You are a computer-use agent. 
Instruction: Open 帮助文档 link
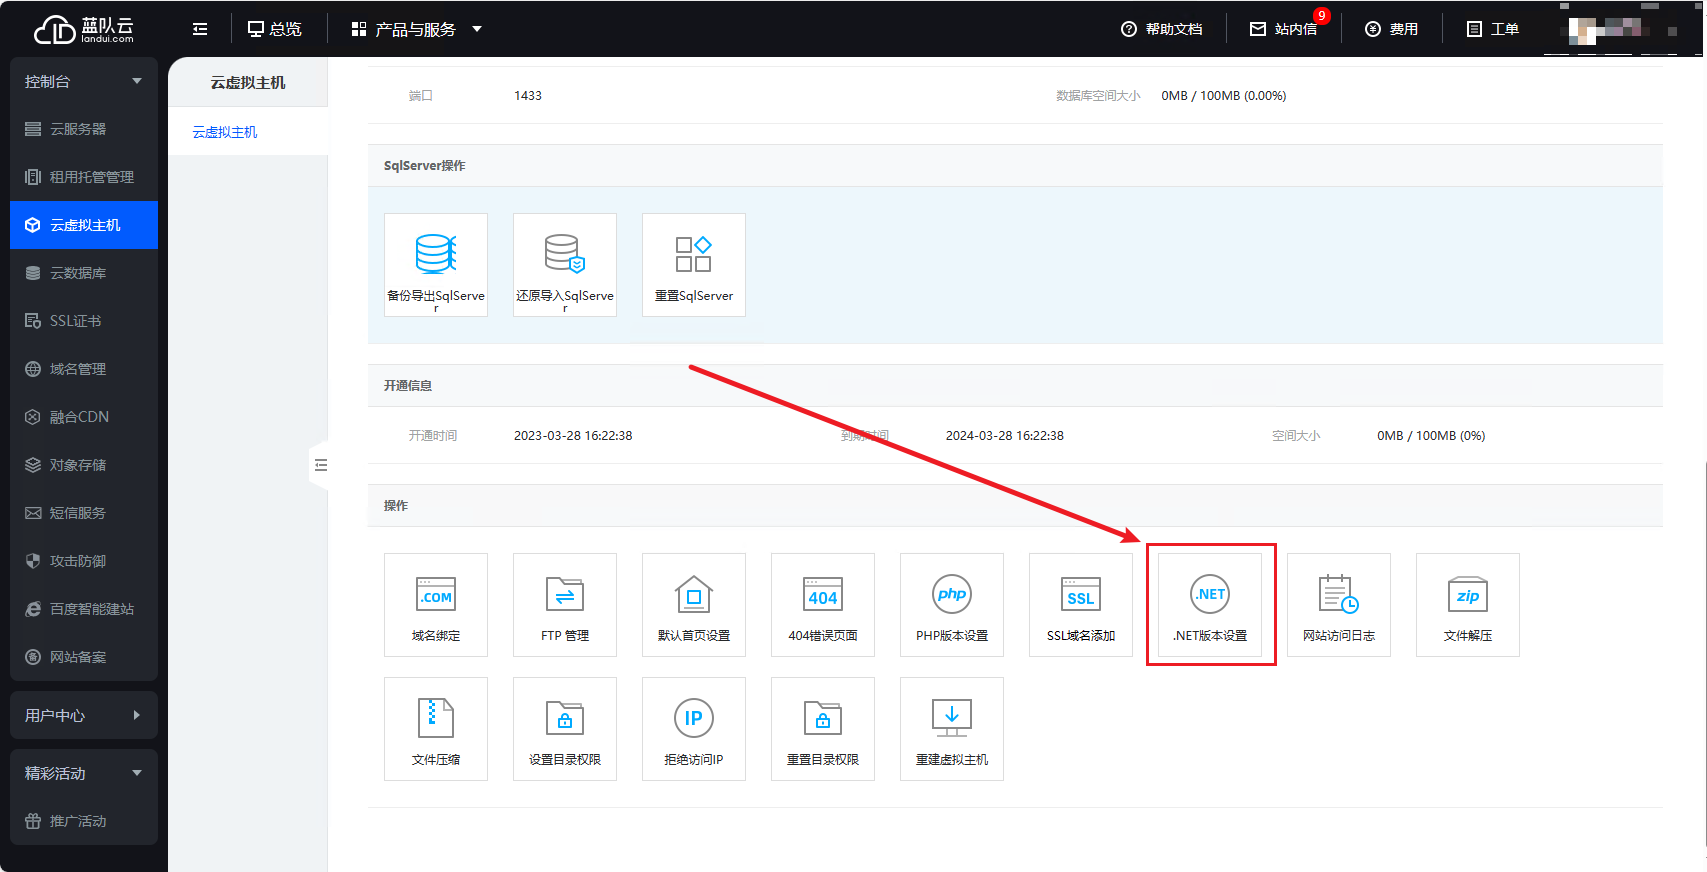(1162, 29)
